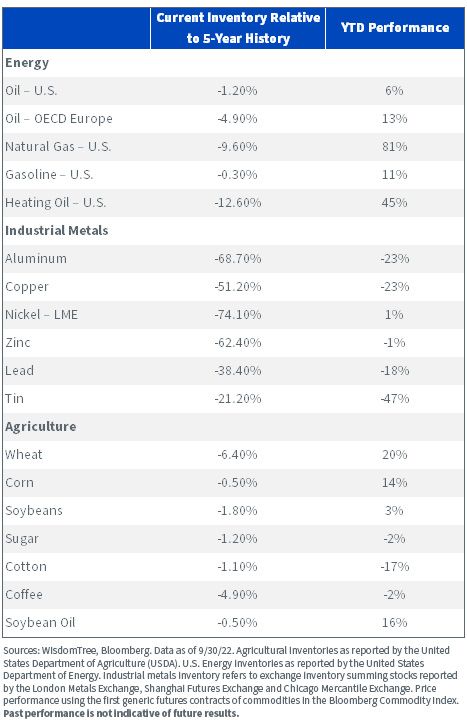Click the Zinc inventory value -62.40%

pos(238,343)
